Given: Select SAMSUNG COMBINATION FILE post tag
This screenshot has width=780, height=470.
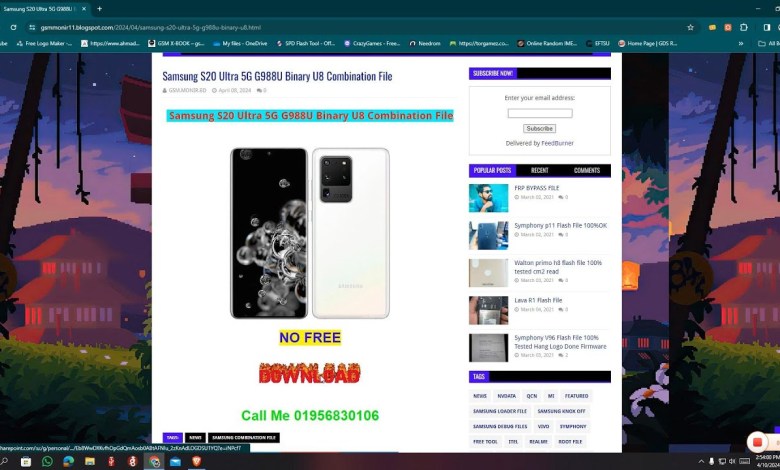Looking at the screenshot, I should (244, 438).
